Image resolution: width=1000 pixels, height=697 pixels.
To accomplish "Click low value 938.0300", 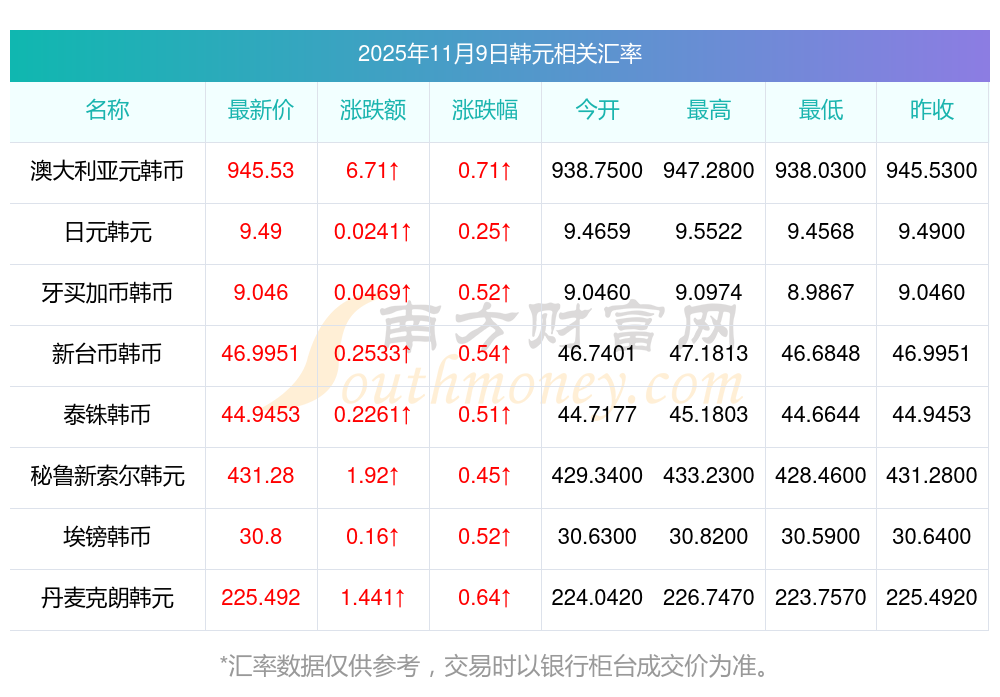I will pos(821,170).
